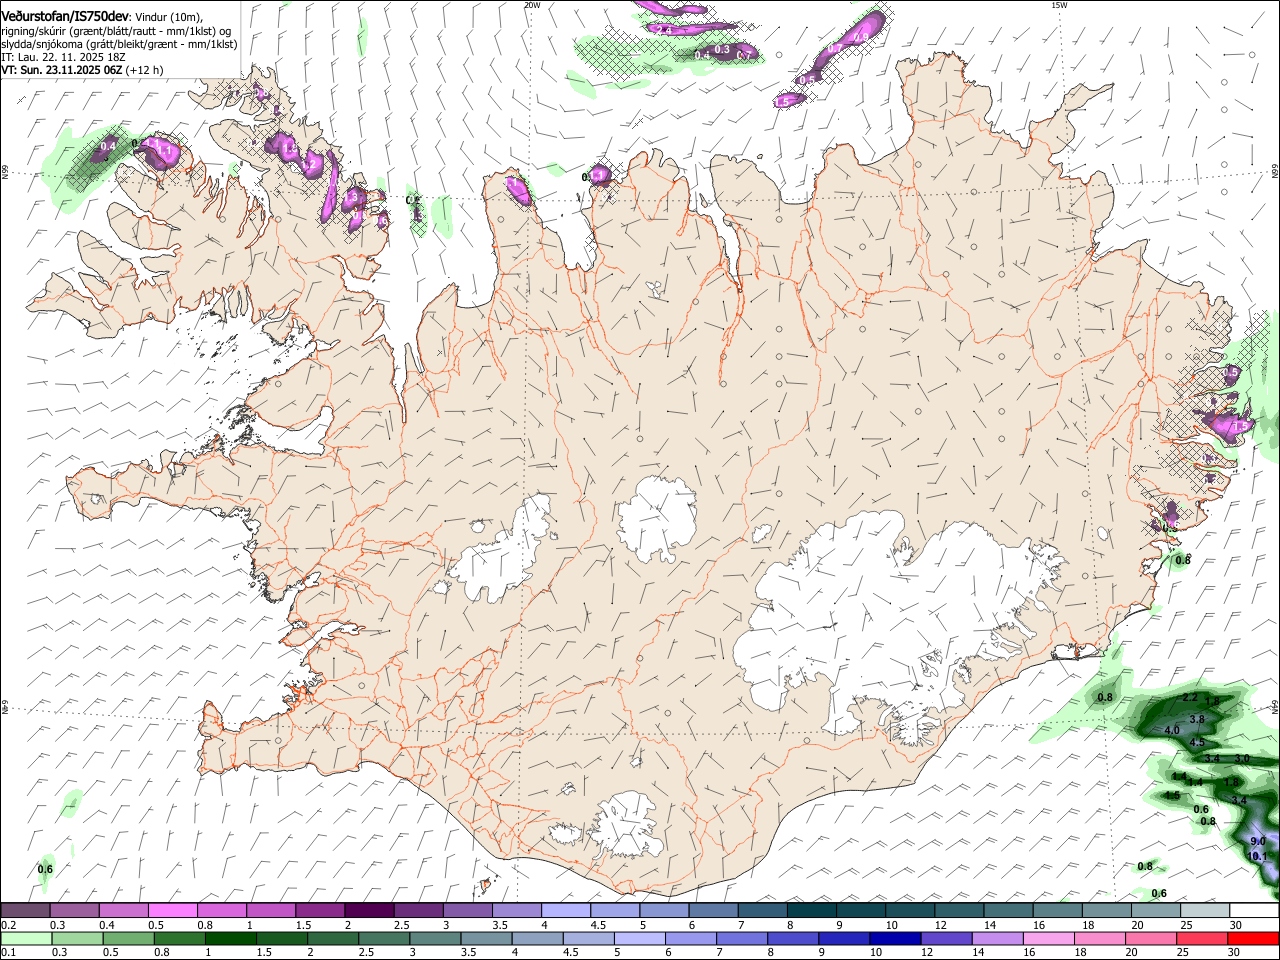
Task: Choose upper legend swatch between 1 and 1.5
Action: (270, 911)
